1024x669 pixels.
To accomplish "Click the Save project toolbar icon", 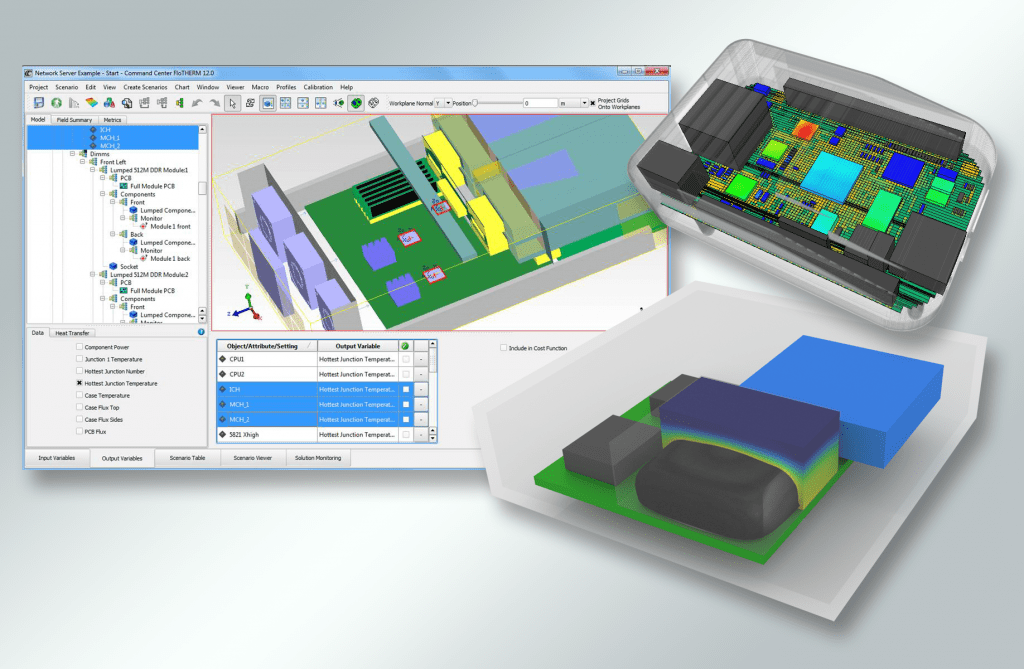I will [x=39, y=103].
